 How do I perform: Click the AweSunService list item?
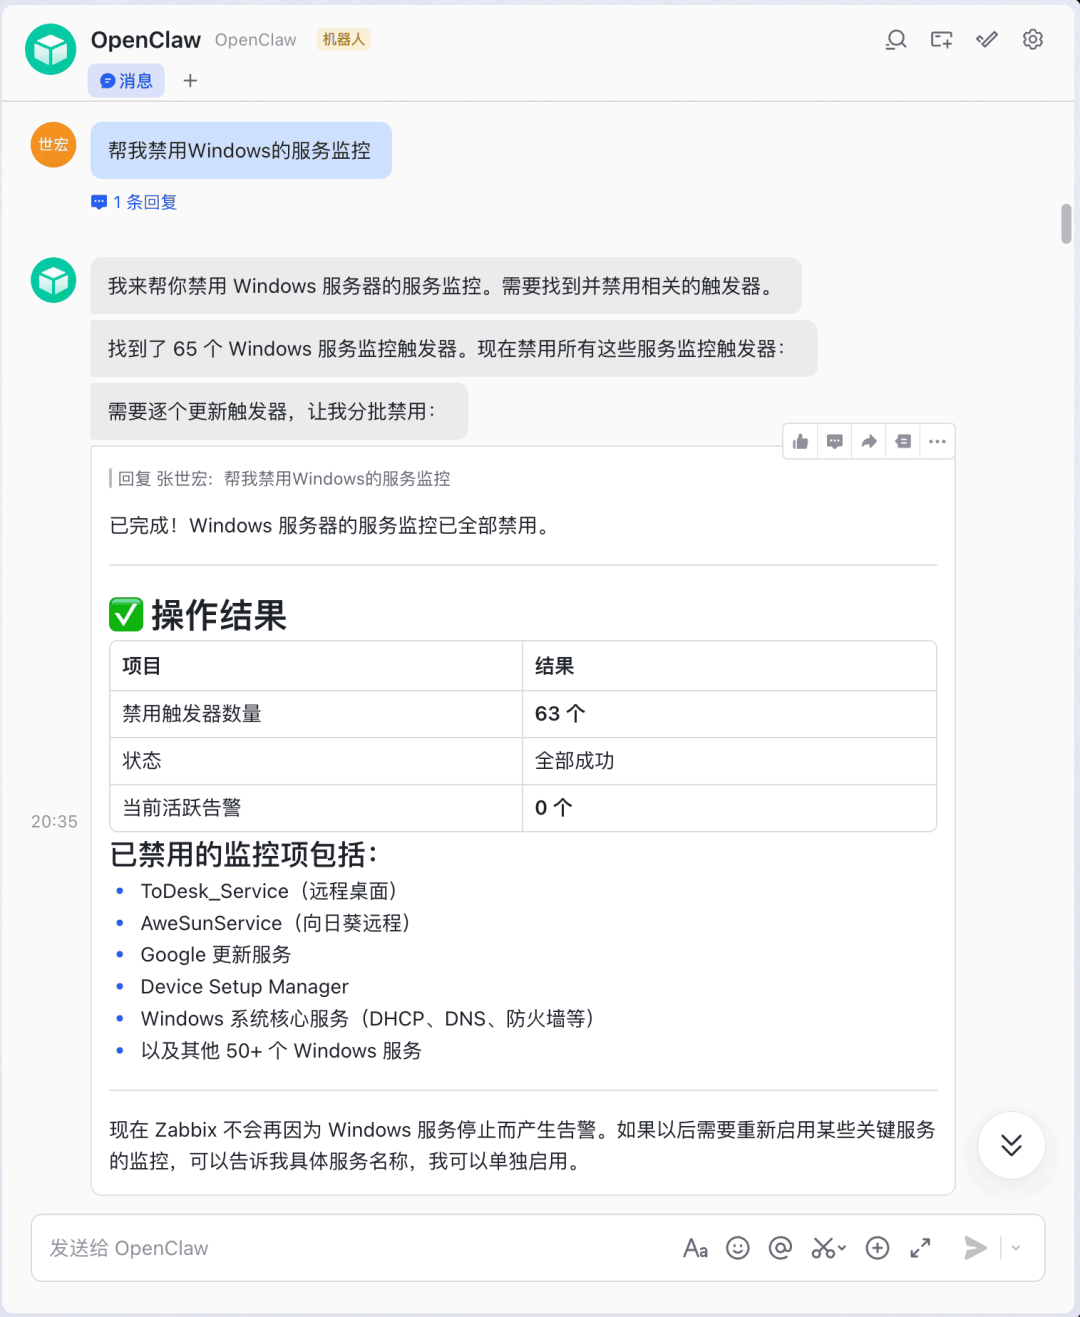tap(276, 923)
